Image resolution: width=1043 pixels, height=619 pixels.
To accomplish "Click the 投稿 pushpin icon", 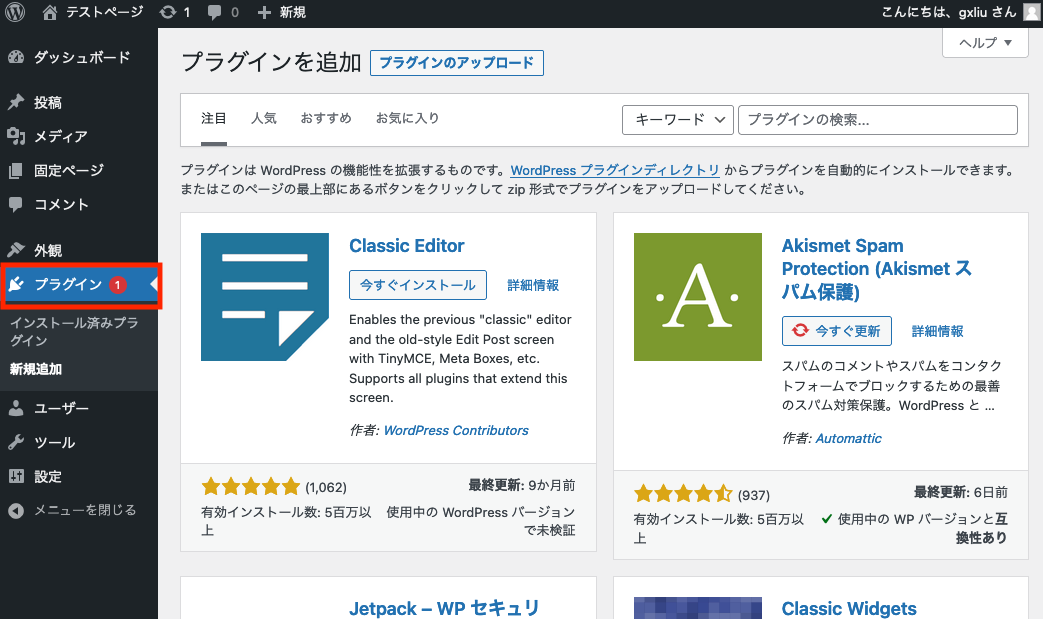I will [x=16, y=102].
